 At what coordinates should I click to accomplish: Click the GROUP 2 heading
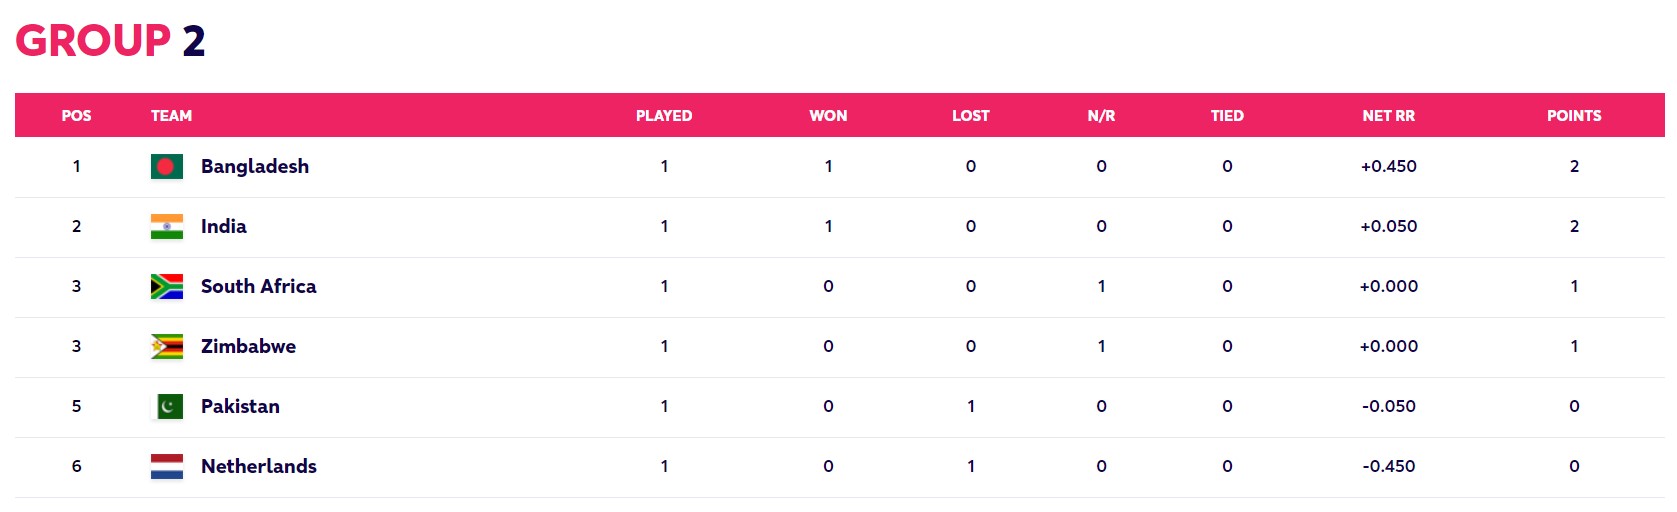coord(110,41)
